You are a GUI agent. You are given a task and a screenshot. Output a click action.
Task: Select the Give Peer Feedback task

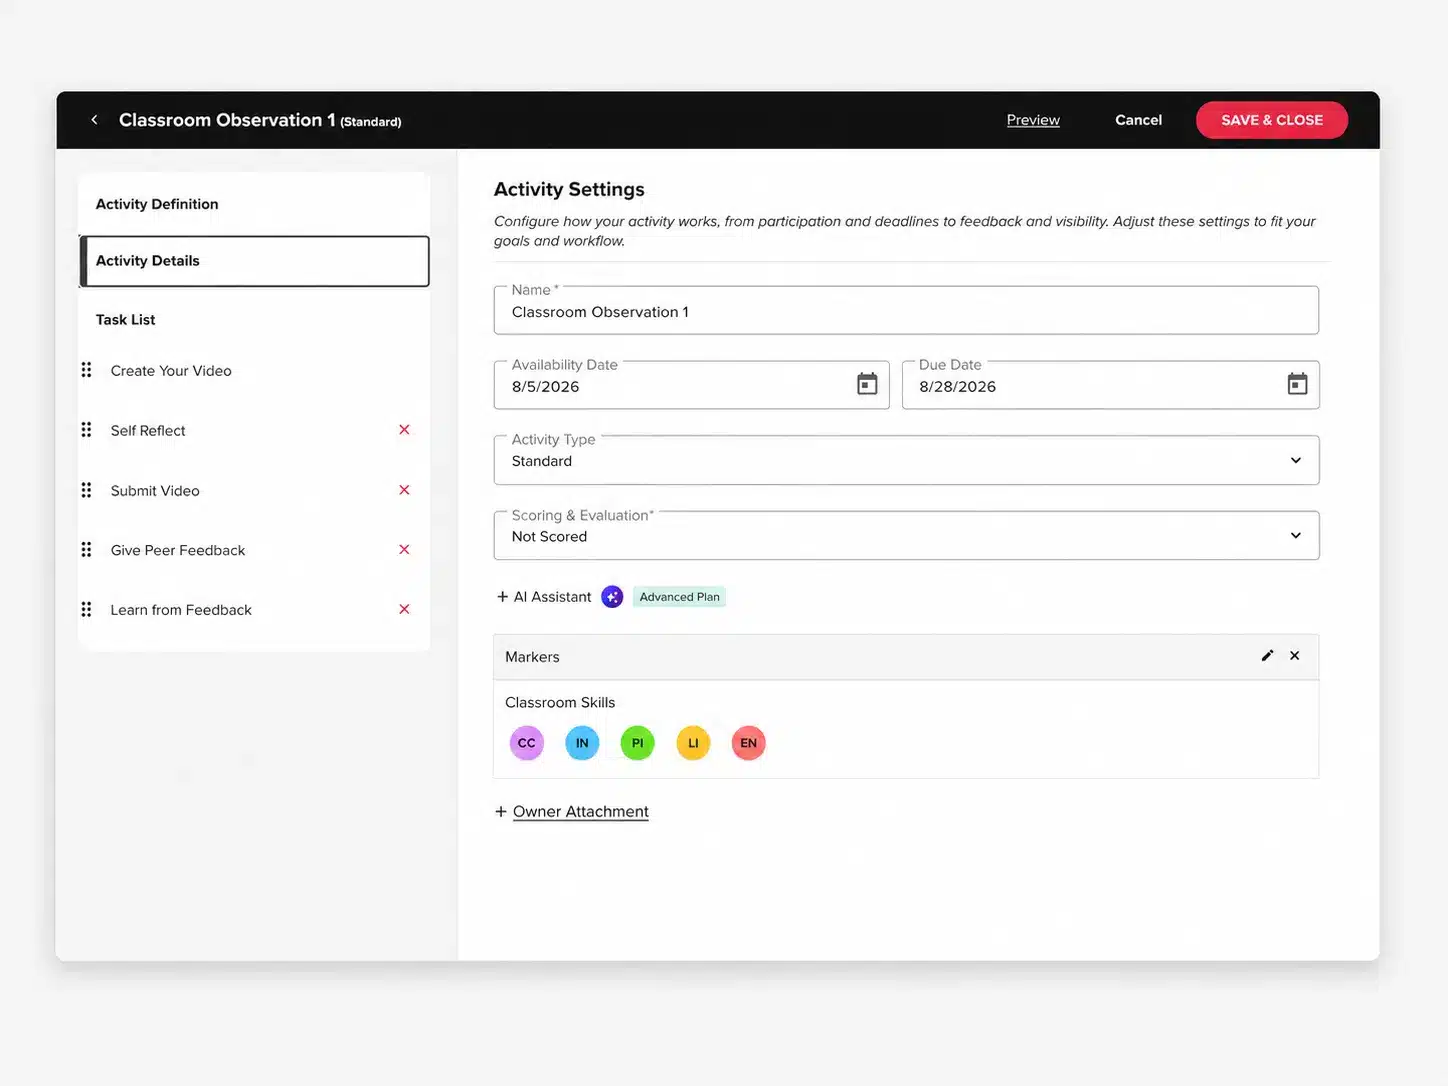[178, 550]
